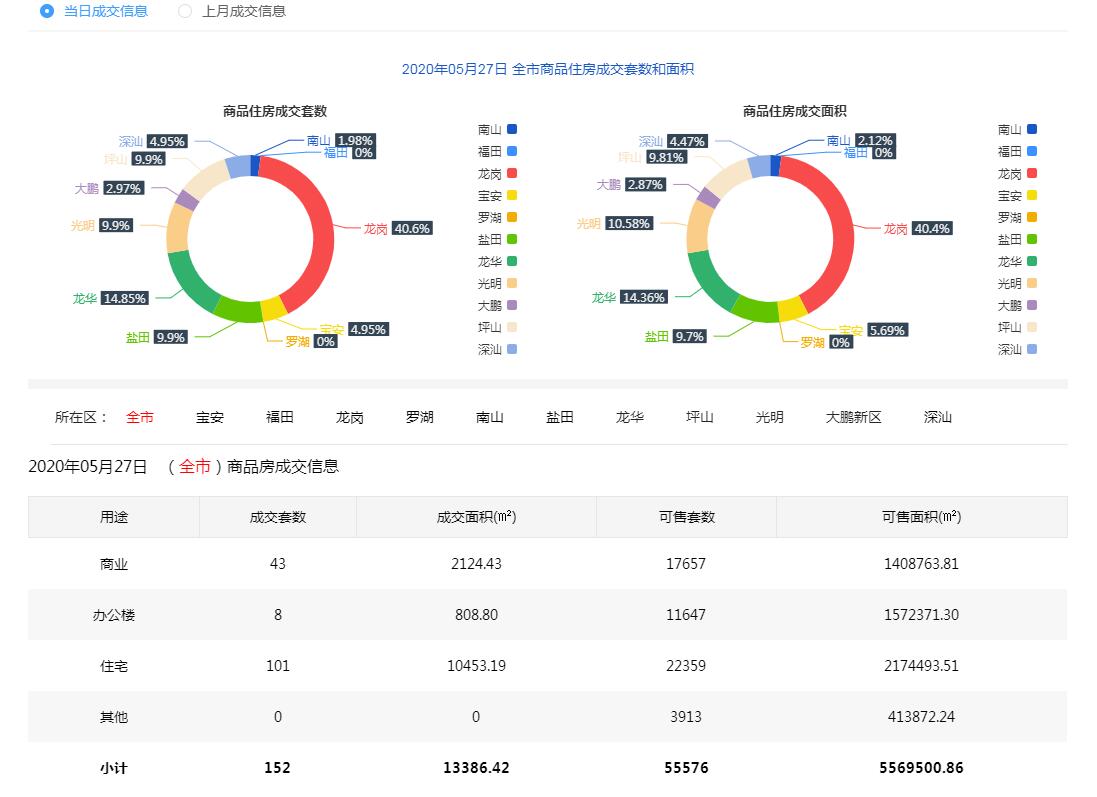Viewport: 1097px width, 797px height.
Task: Hide 盐田 series via 成交面积 chart legend
Action: [1017, 239]
